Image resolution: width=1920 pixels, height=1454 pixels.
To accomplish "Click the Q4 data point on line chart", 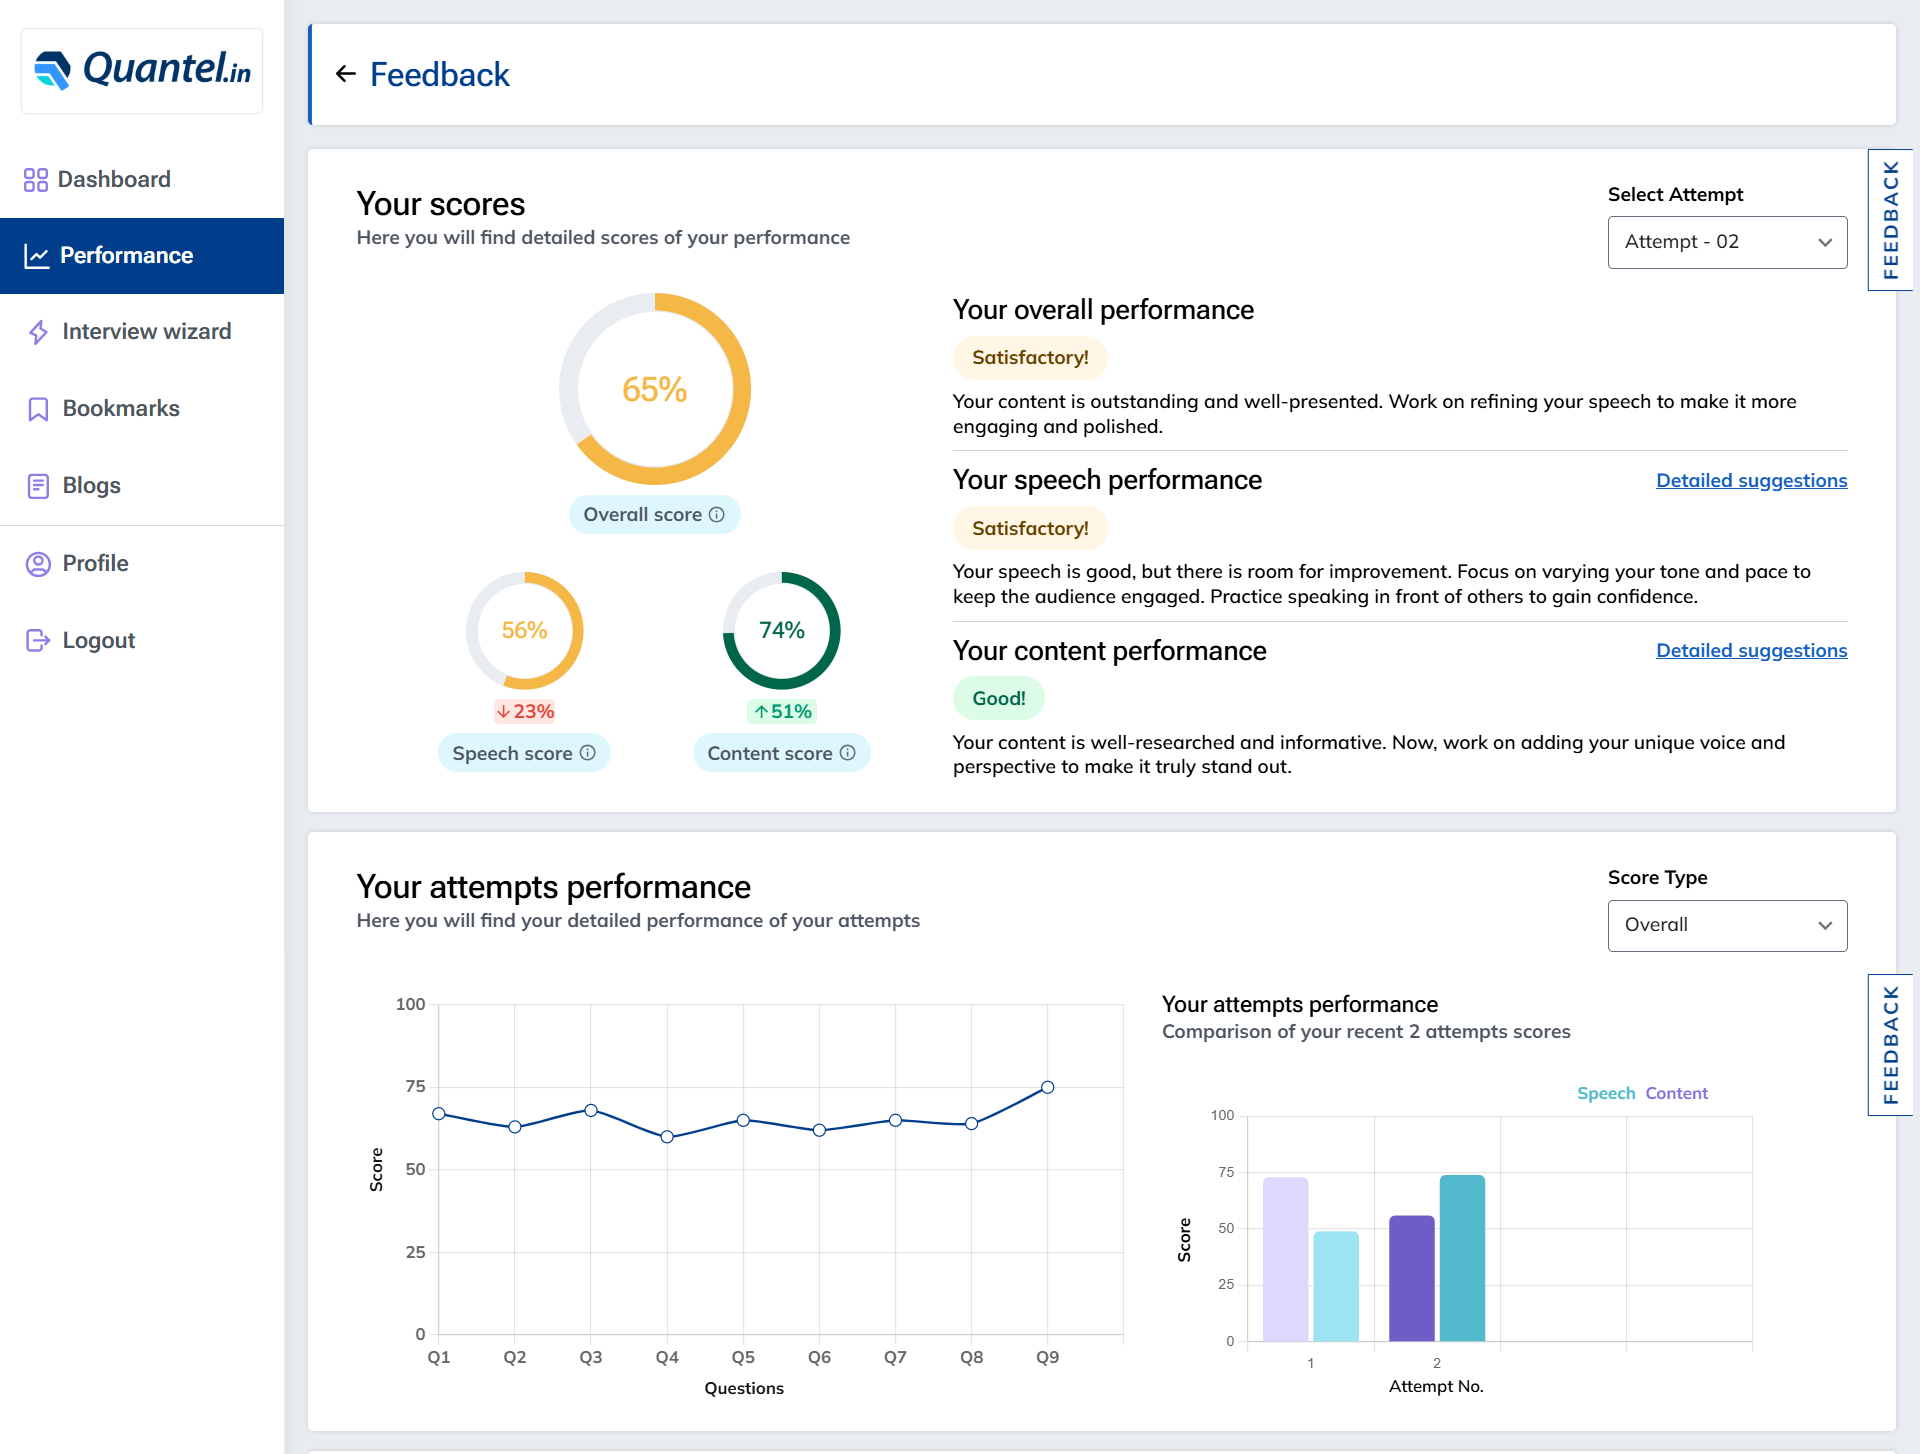I will (667, 1137).
